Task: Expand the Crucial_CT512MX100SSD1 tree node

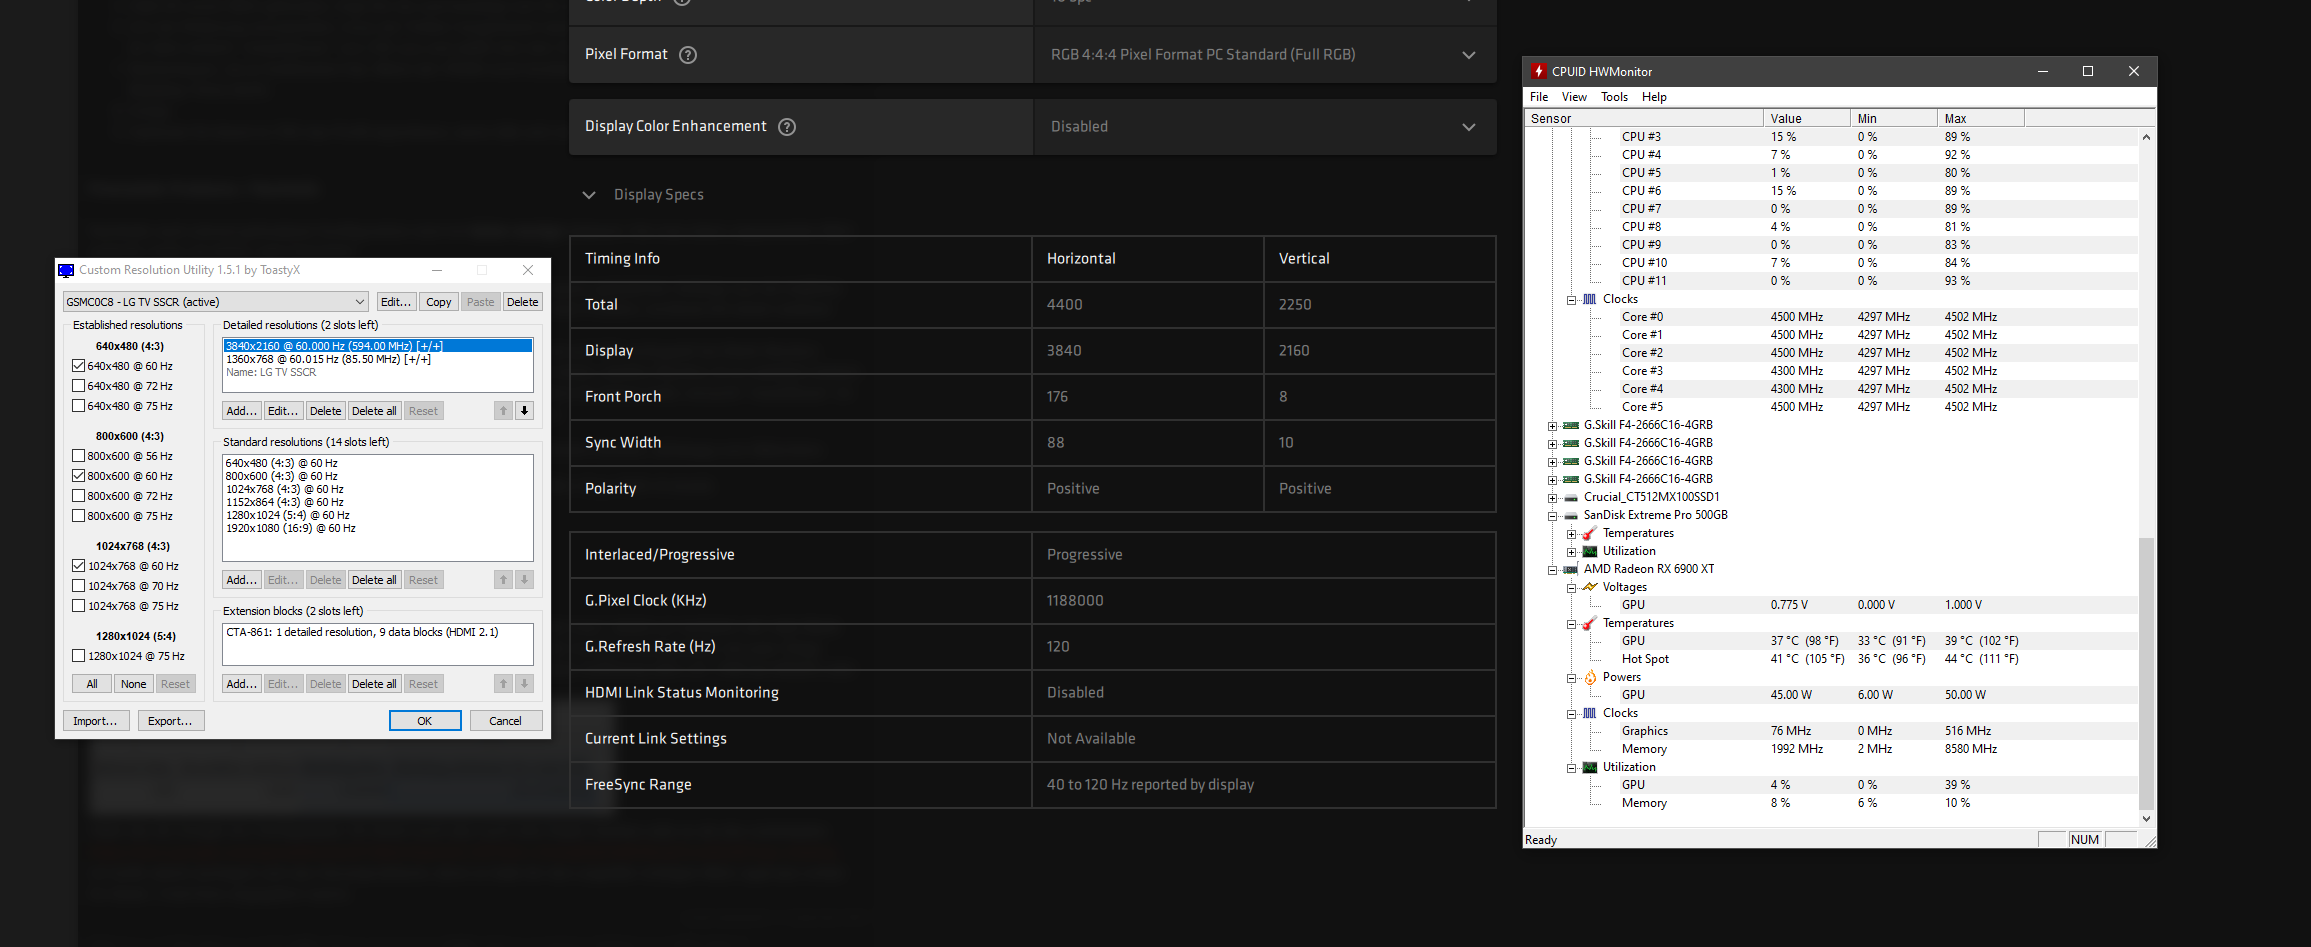Action: click(1552, 498)
